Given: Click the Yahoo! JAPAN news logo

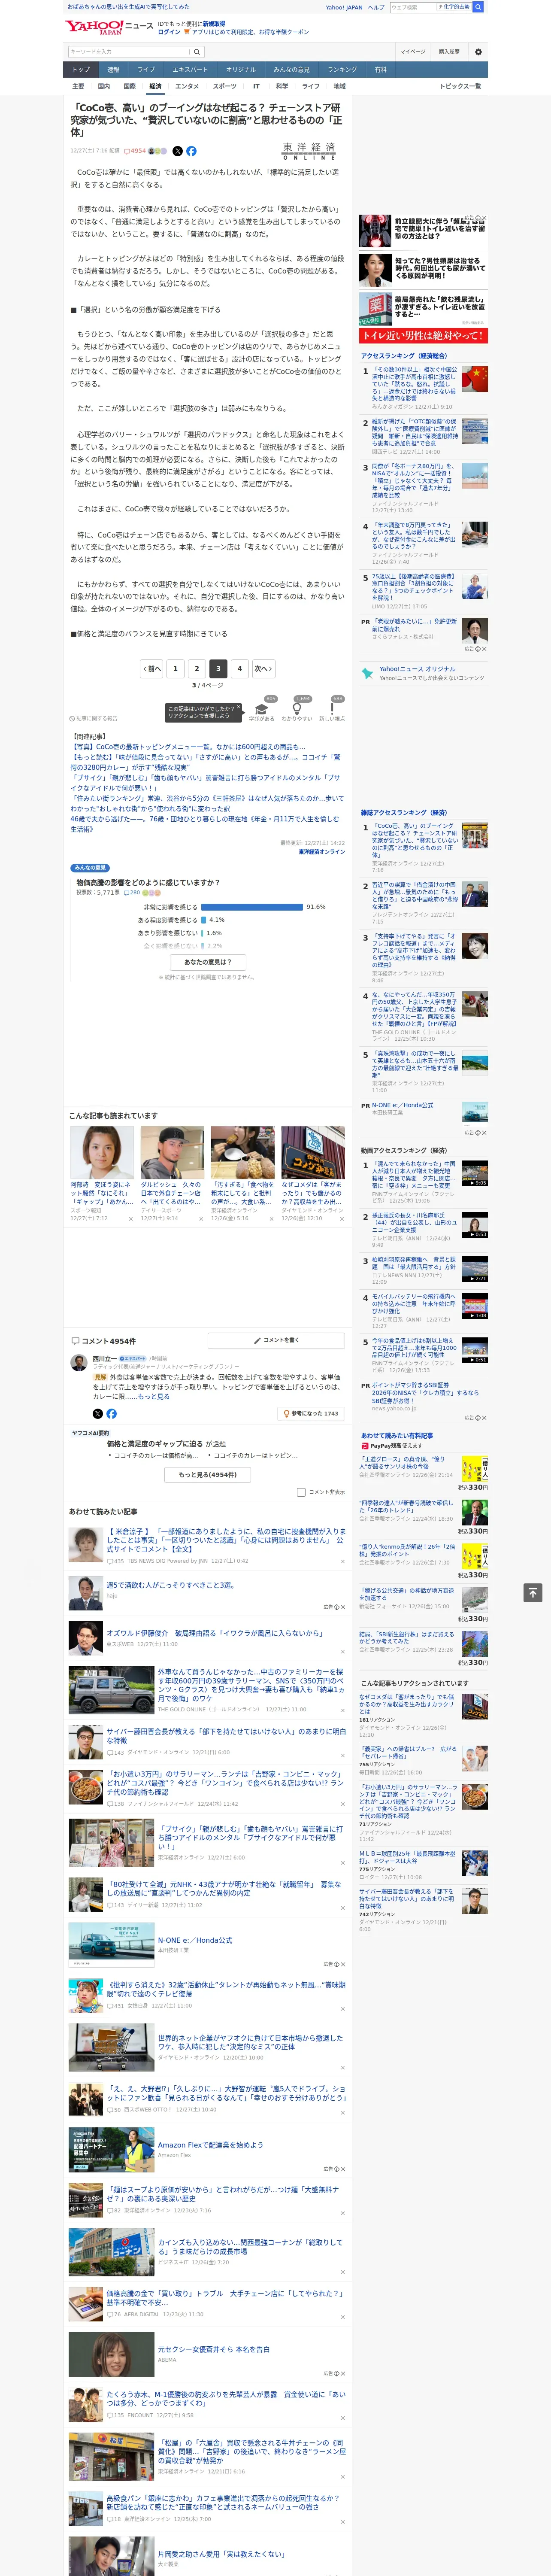Looking at the screenshot, I should pos(109,27).
